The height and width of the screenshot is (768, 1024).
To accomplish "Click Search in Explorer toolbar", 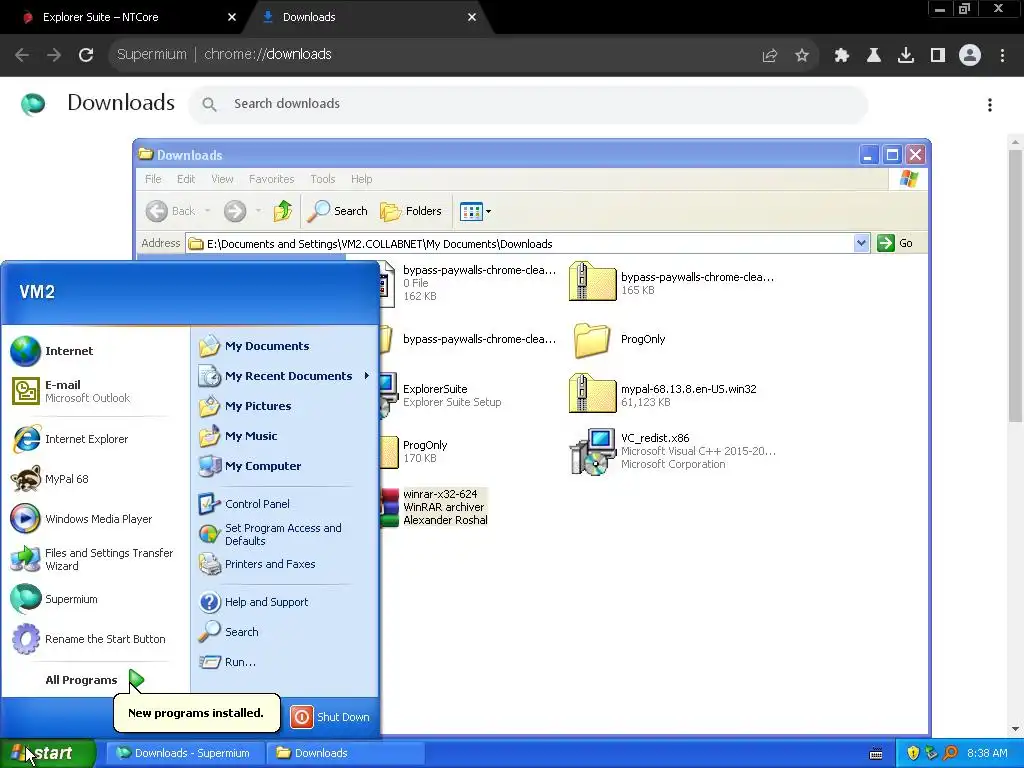I will [x=338, y=211].
